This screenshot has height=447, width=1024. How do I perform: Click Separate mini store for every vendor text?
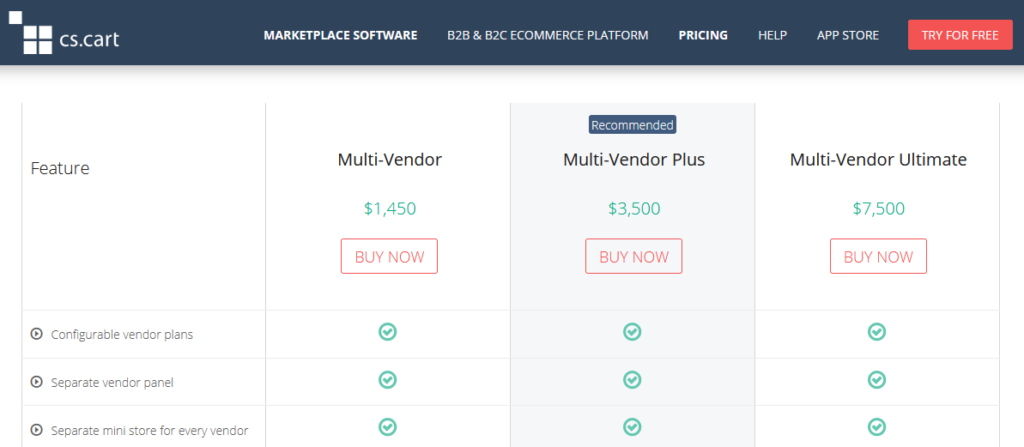point(150,431)
